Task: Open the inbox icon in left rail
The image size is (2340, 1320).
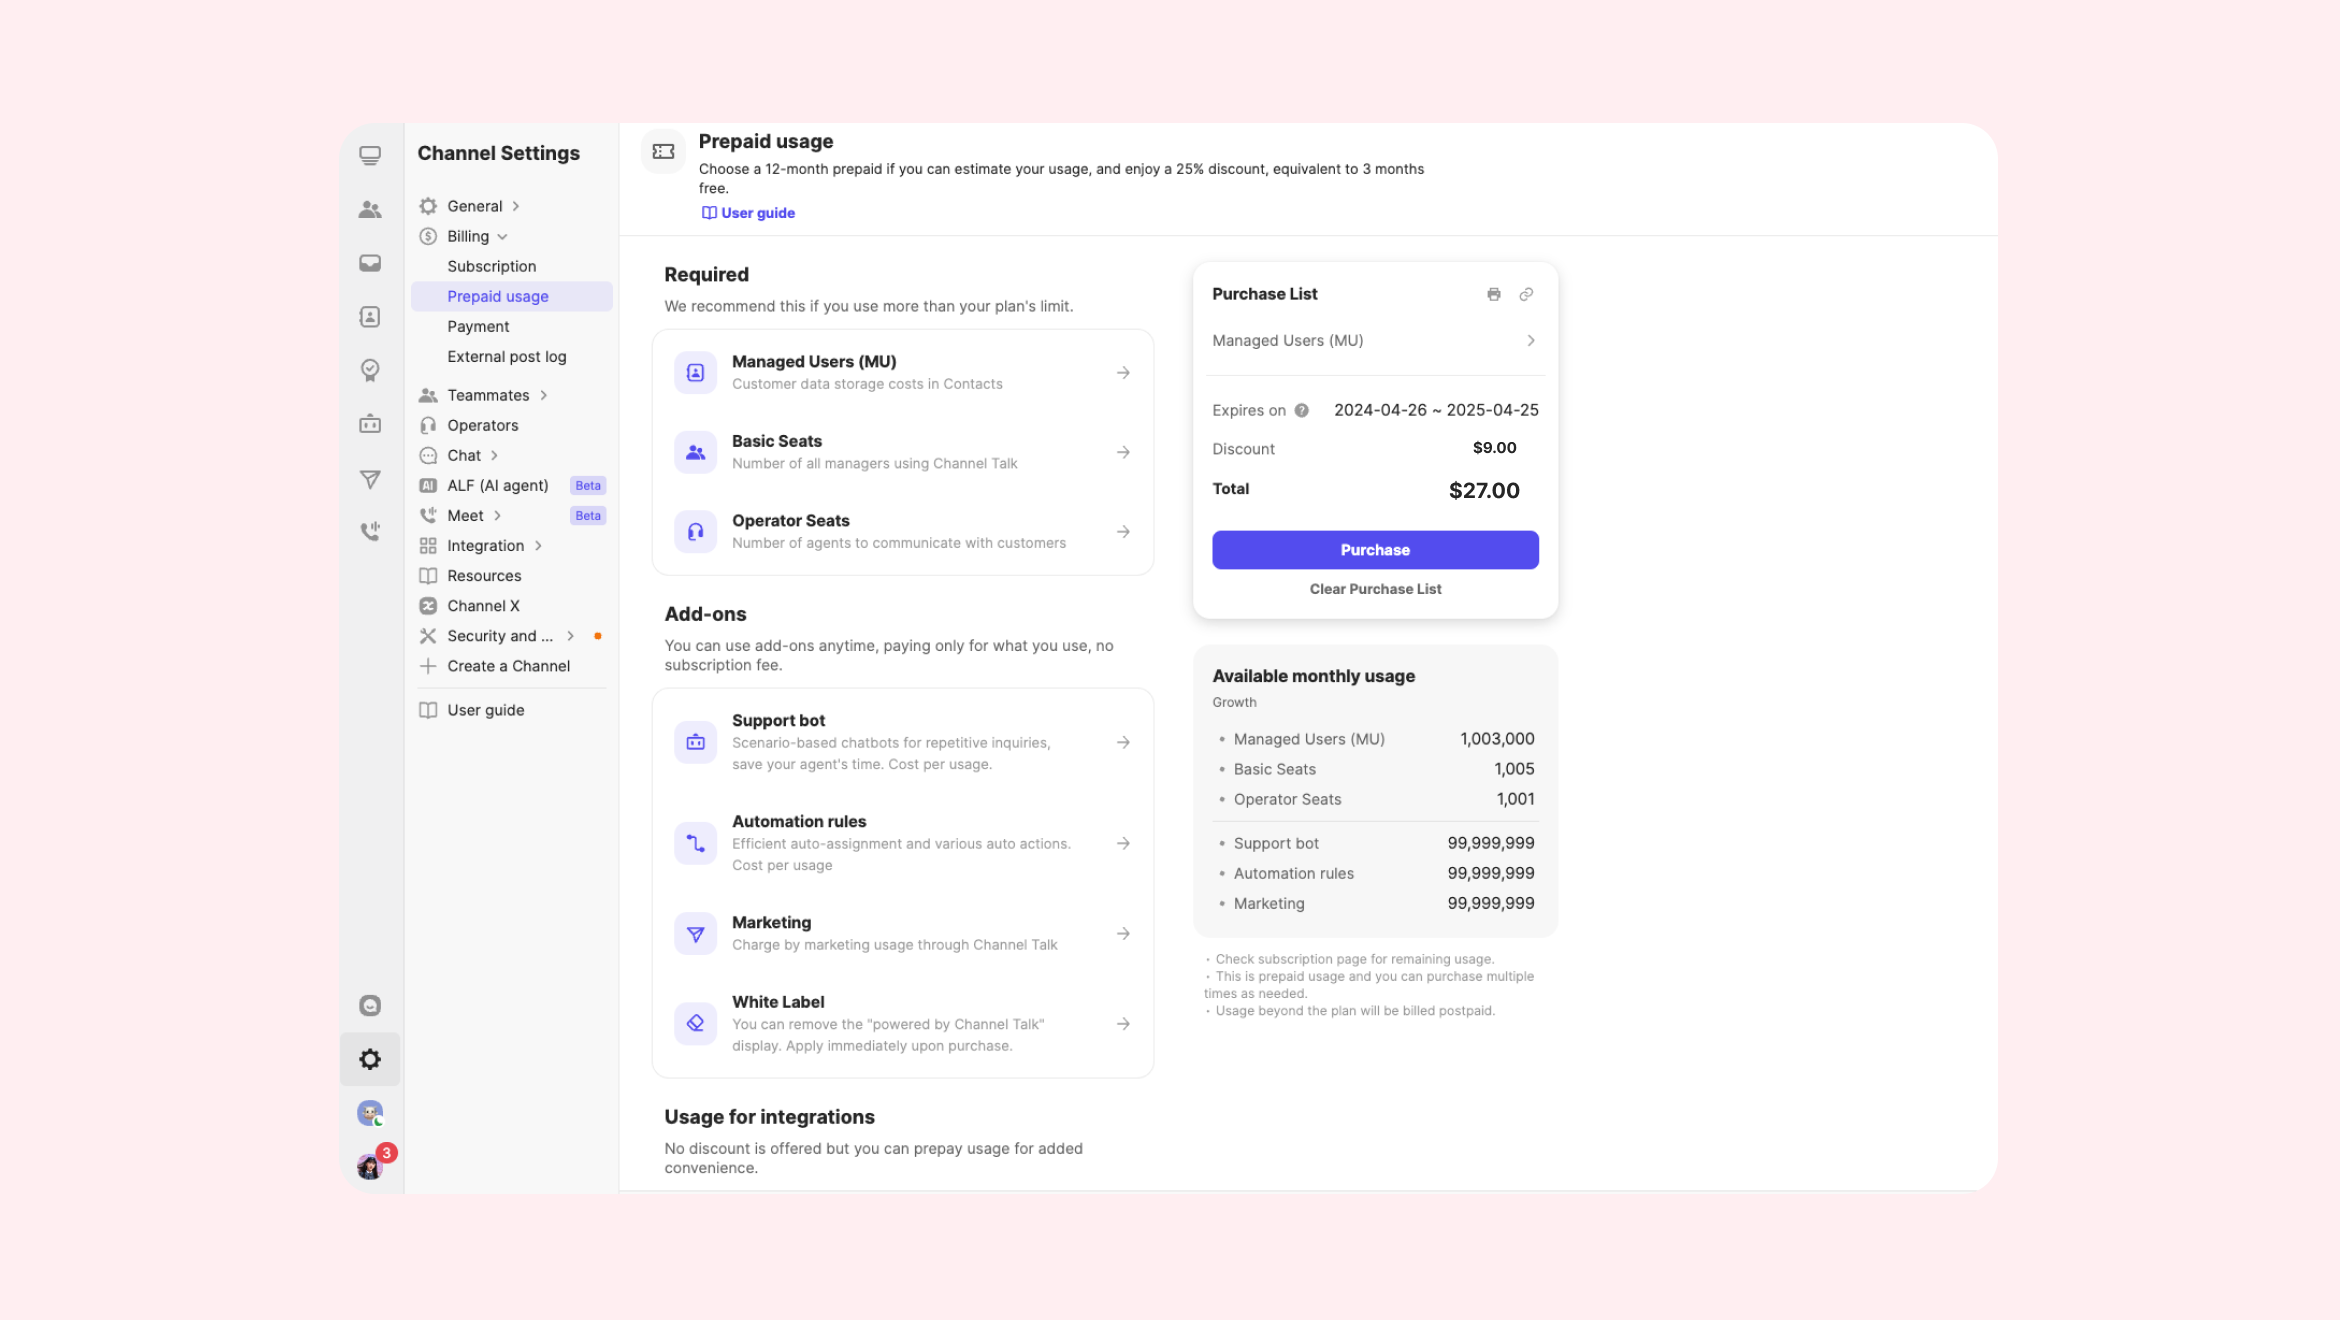Action: (370, 263)
